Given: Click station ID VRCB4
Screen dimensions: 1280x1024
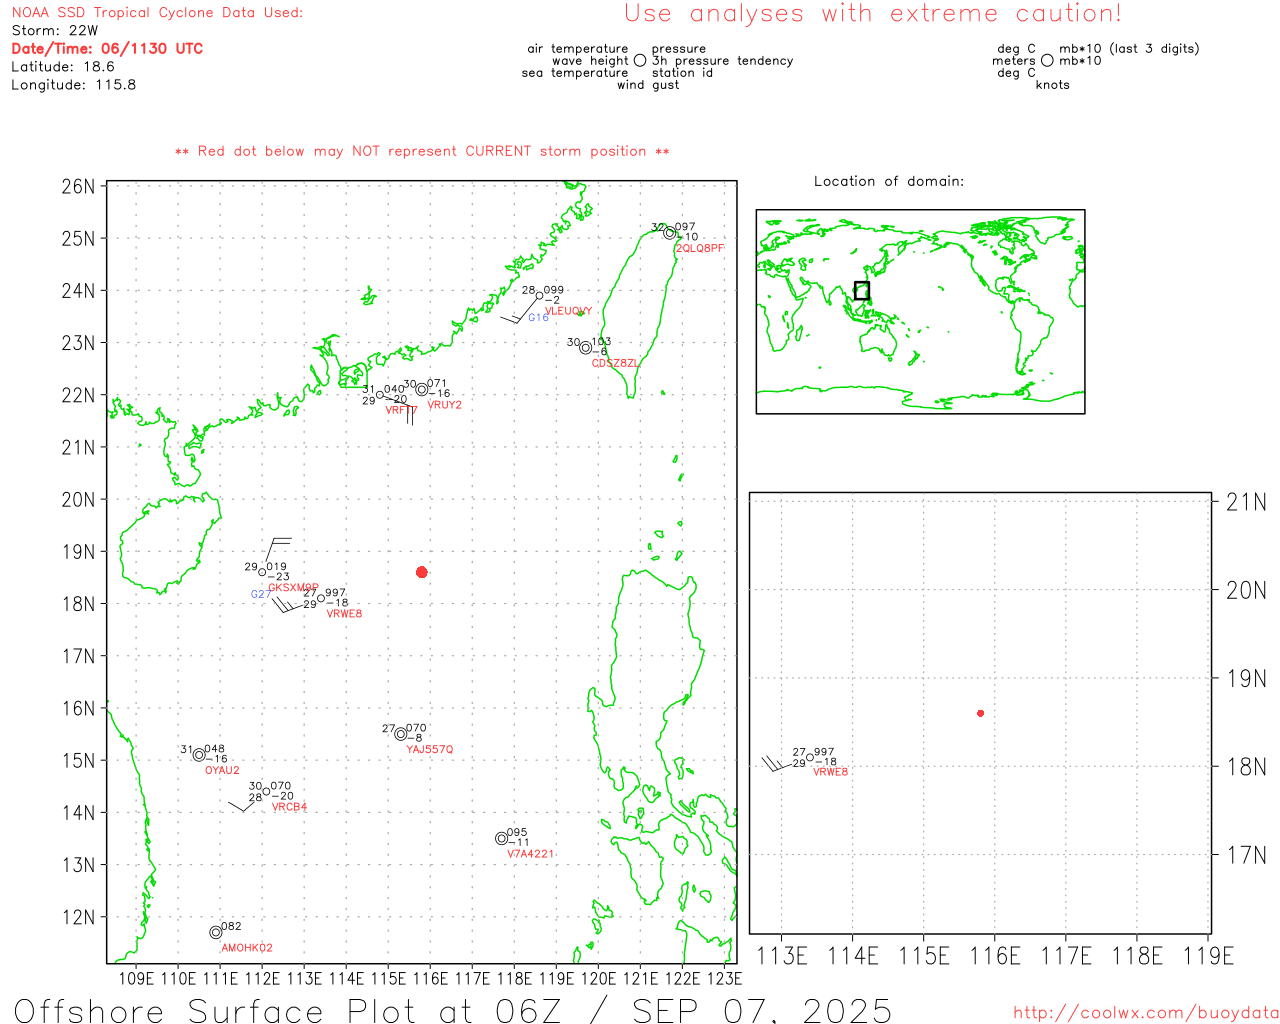Looking at the screenshot, I should click(x=290, y=807).
